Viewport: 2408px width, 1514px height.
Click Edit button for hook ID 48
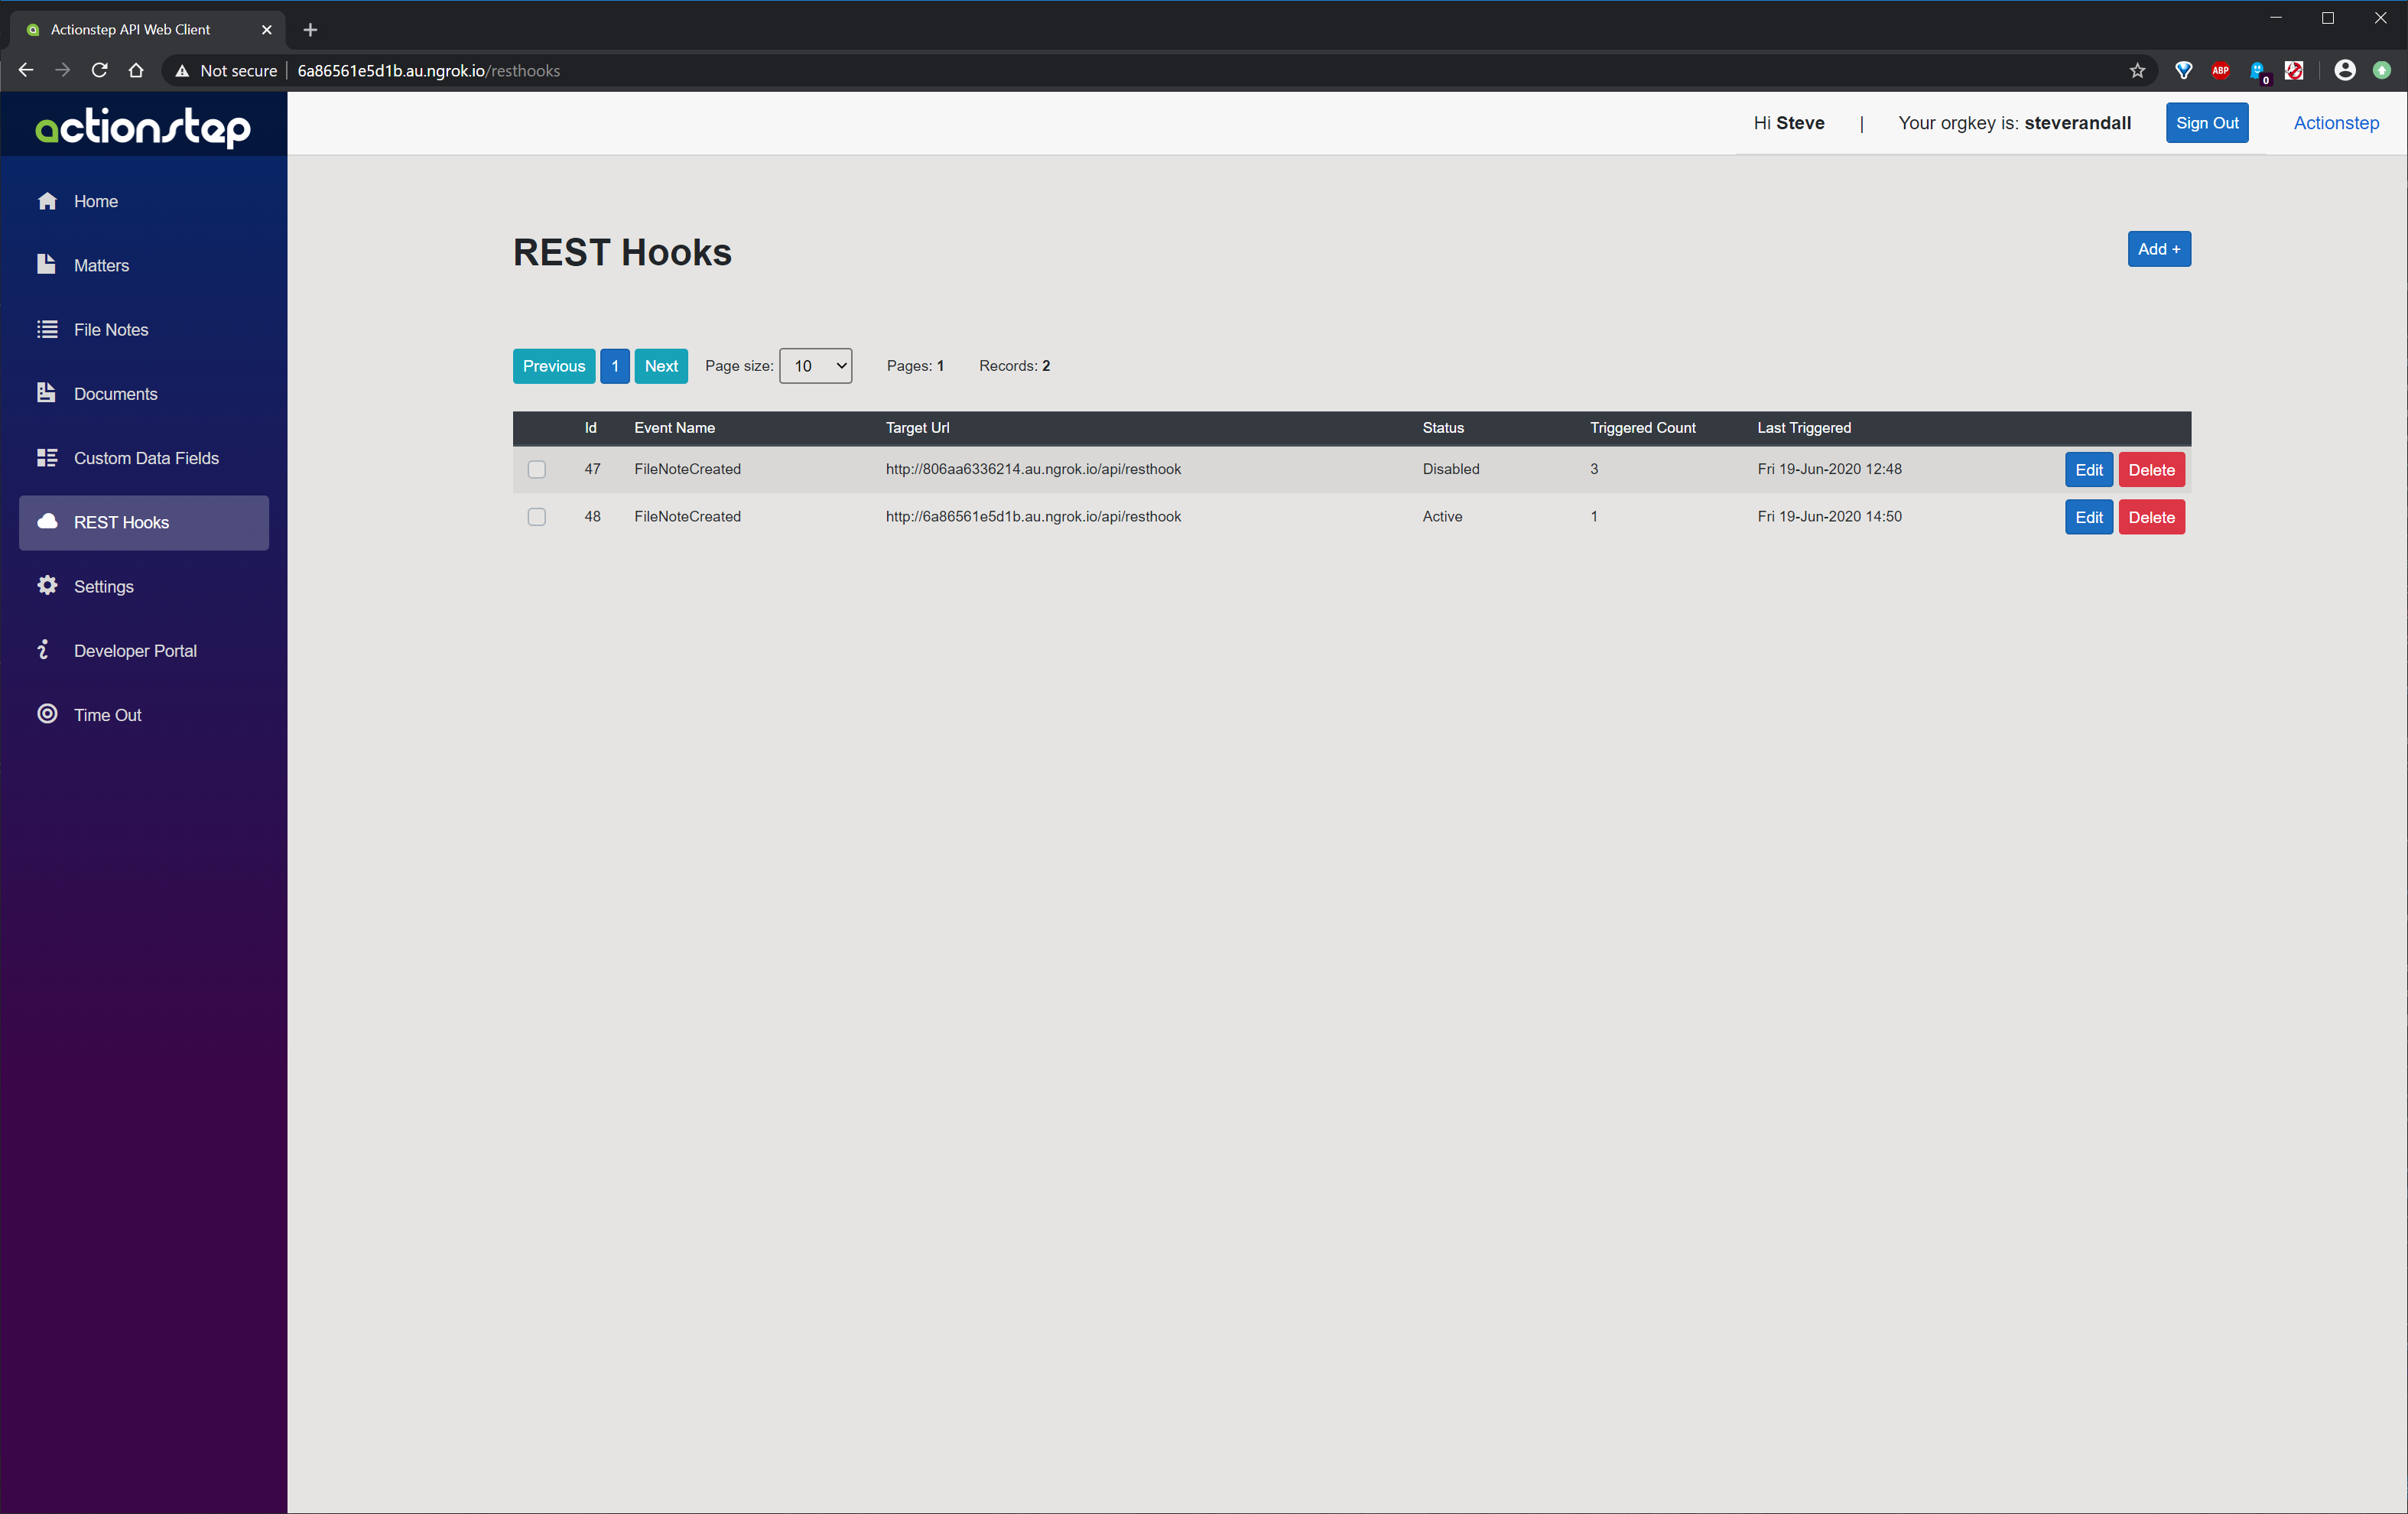(x=2087, y=516)
